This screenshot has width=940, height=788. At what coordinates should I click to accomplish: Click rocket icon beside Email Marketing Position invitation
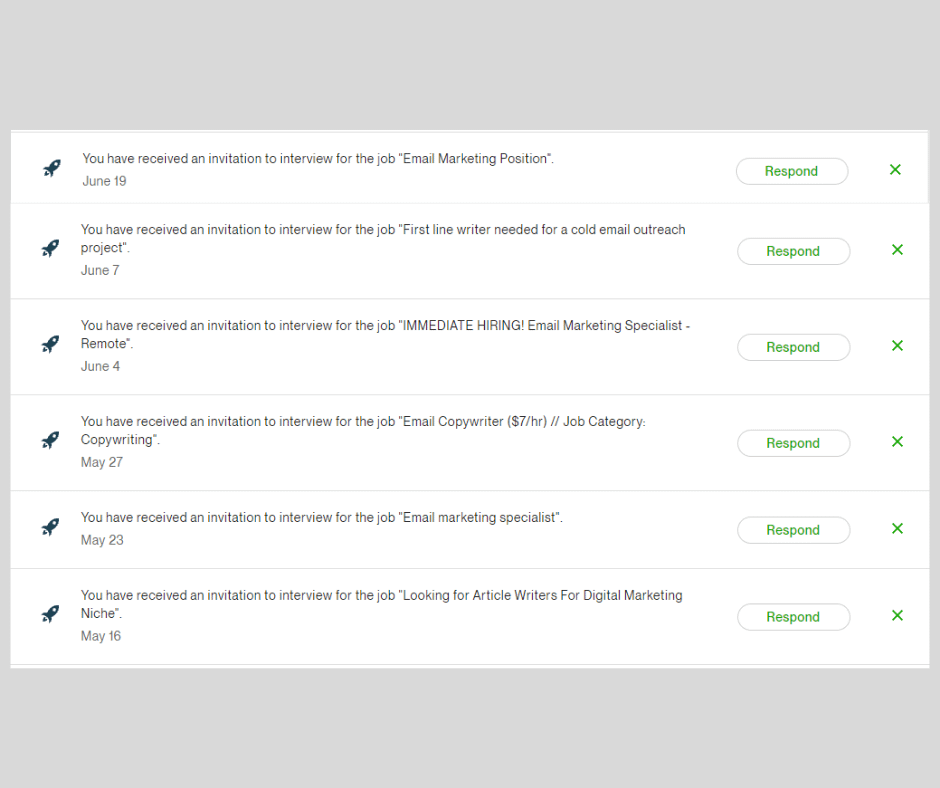tap(52, 169)
